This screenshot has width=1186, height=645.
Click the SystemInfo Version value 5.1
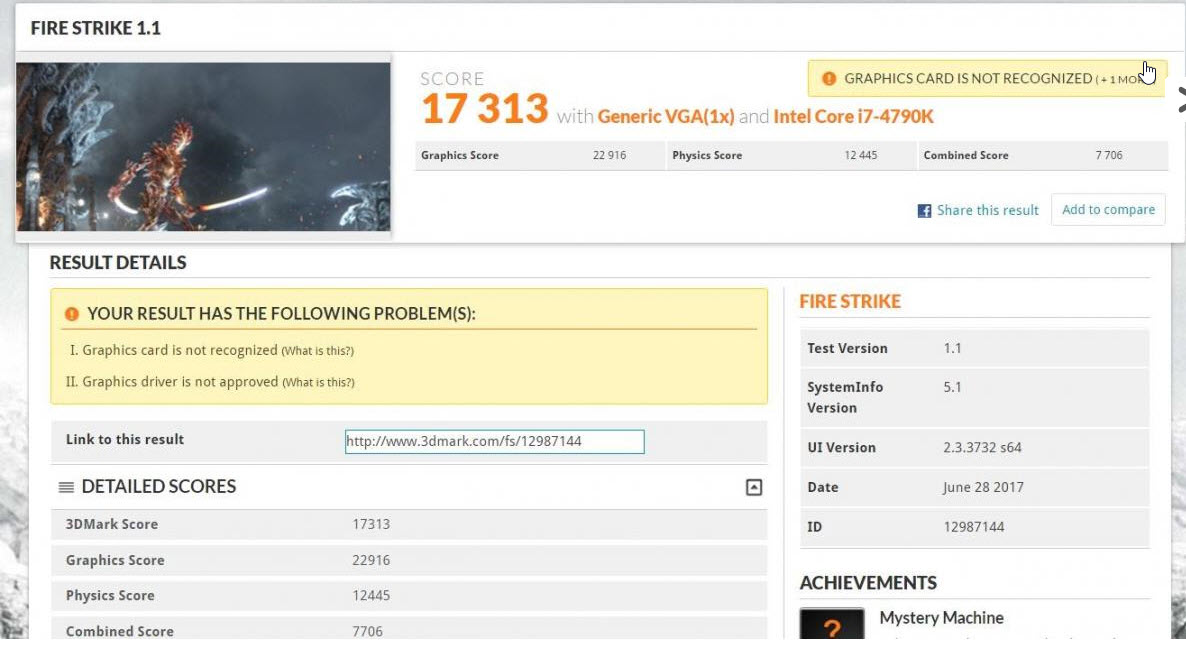(x=952, y=387)
